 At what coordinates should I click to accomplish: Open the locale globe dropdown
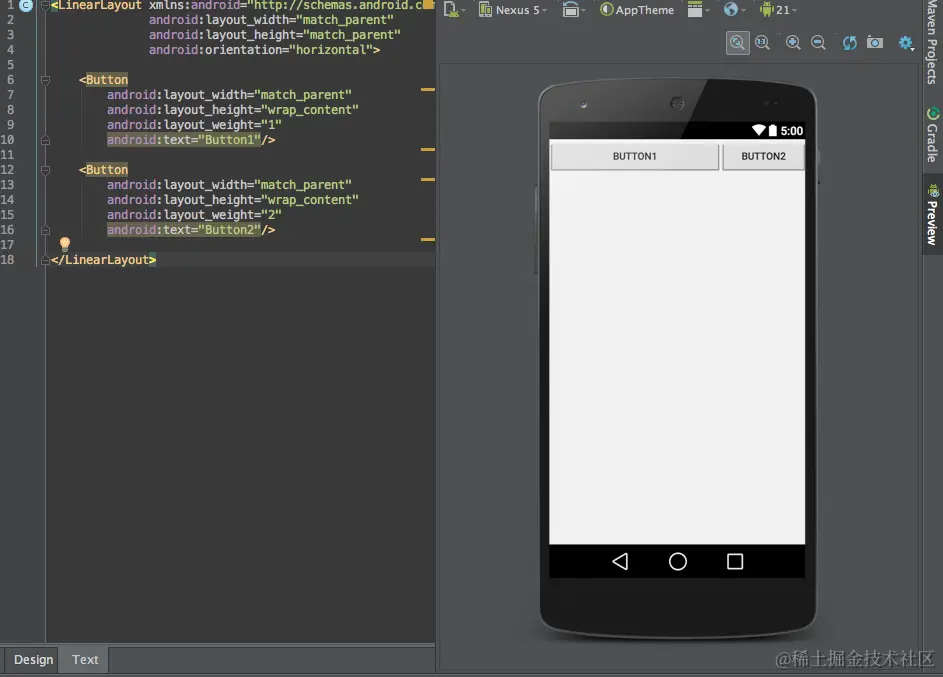point(734,10)
